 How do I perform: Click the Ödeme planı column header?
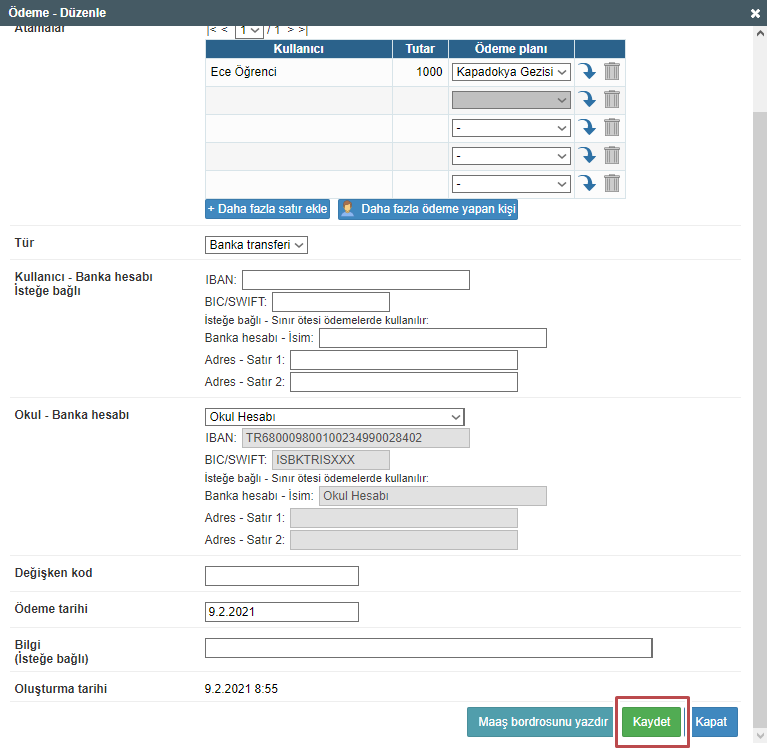click(511, 49)
